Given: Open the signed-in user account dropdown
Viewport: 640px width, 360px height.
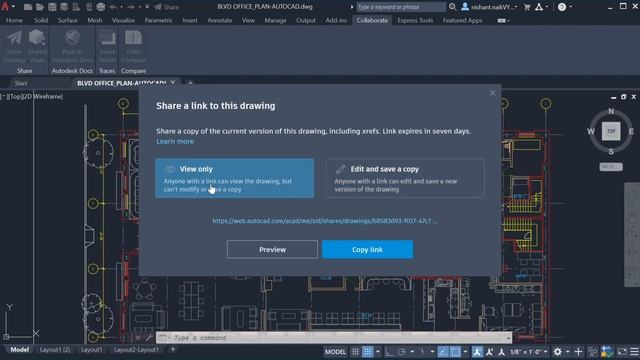Looking at the screenshot, I should [489, 7].
